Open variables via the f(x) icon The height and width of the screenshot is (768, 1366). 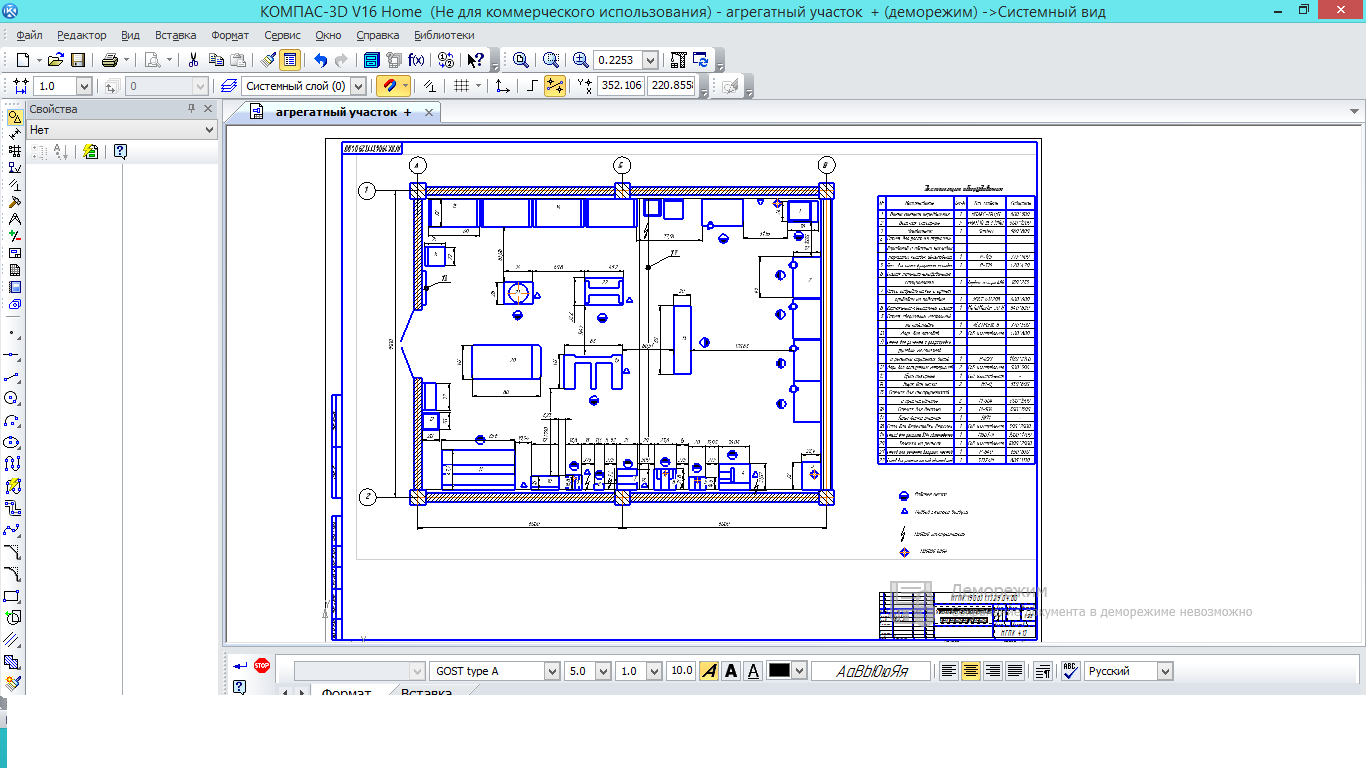point(416,60)
